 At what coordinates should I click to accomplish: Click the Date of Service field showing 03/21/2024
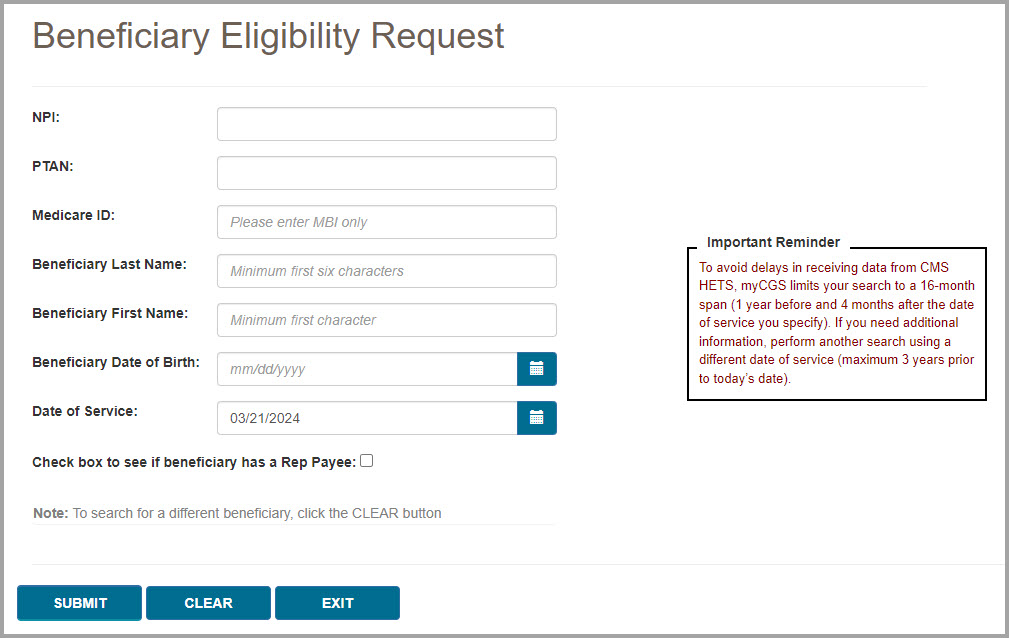click(x=366, y=417)
